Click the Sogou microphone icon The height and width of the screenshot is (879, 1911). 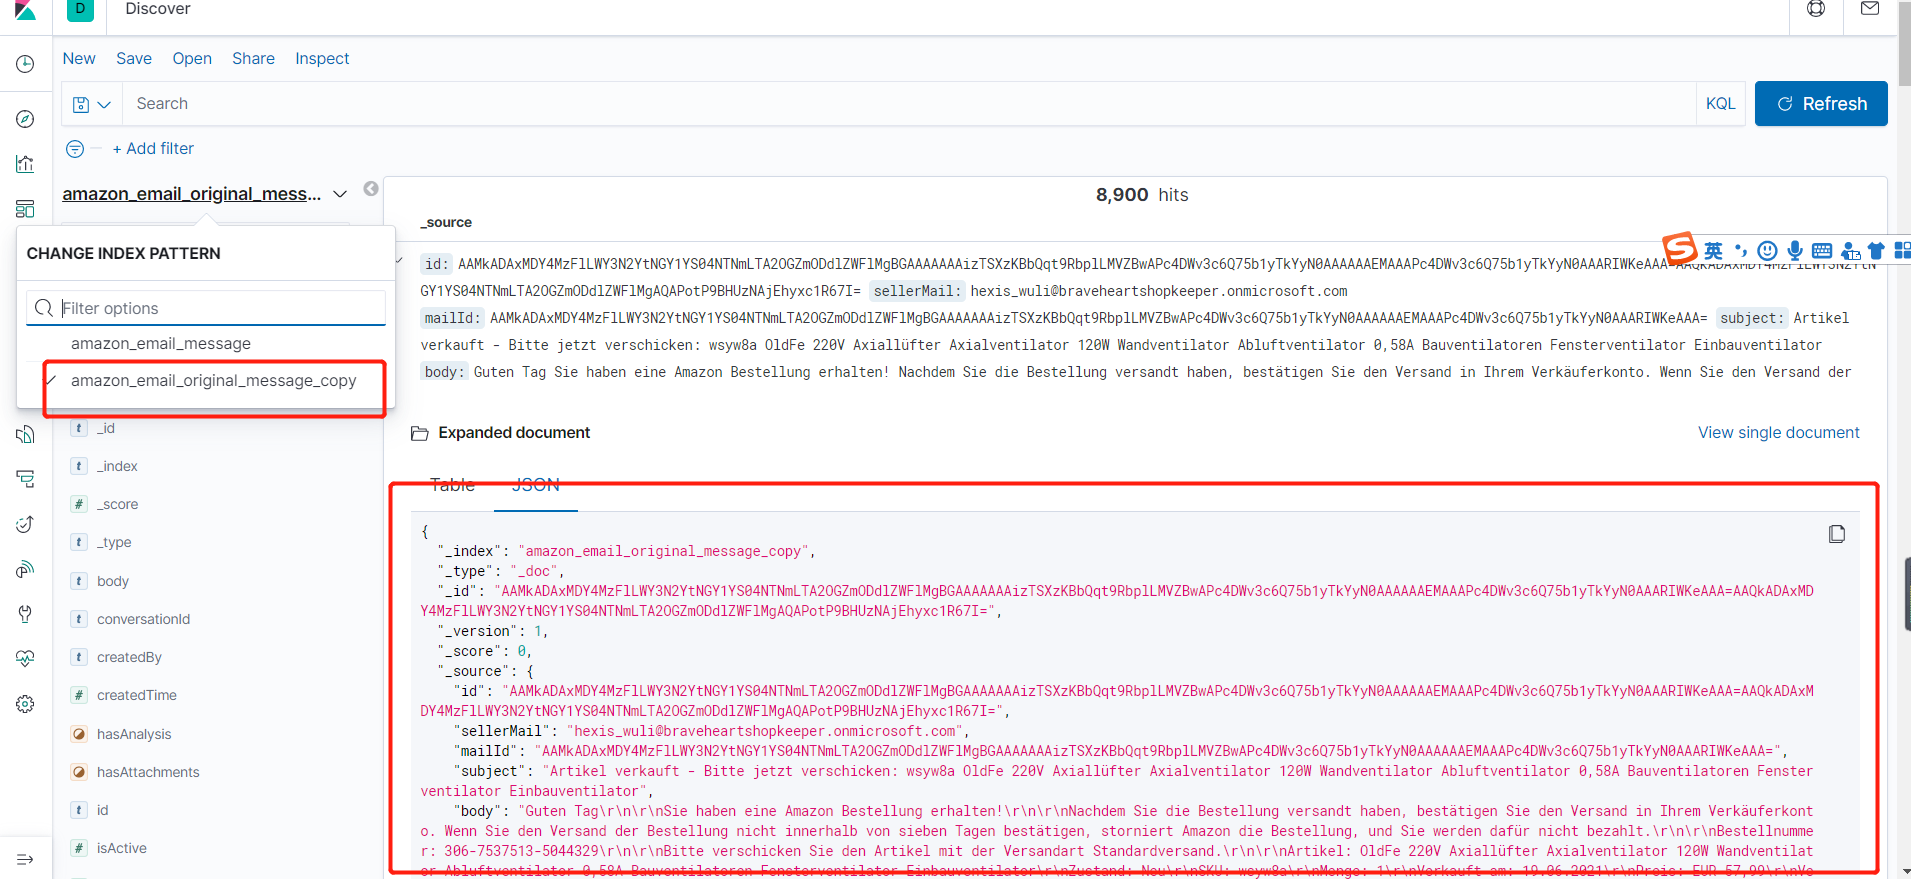coord(1795,250)
